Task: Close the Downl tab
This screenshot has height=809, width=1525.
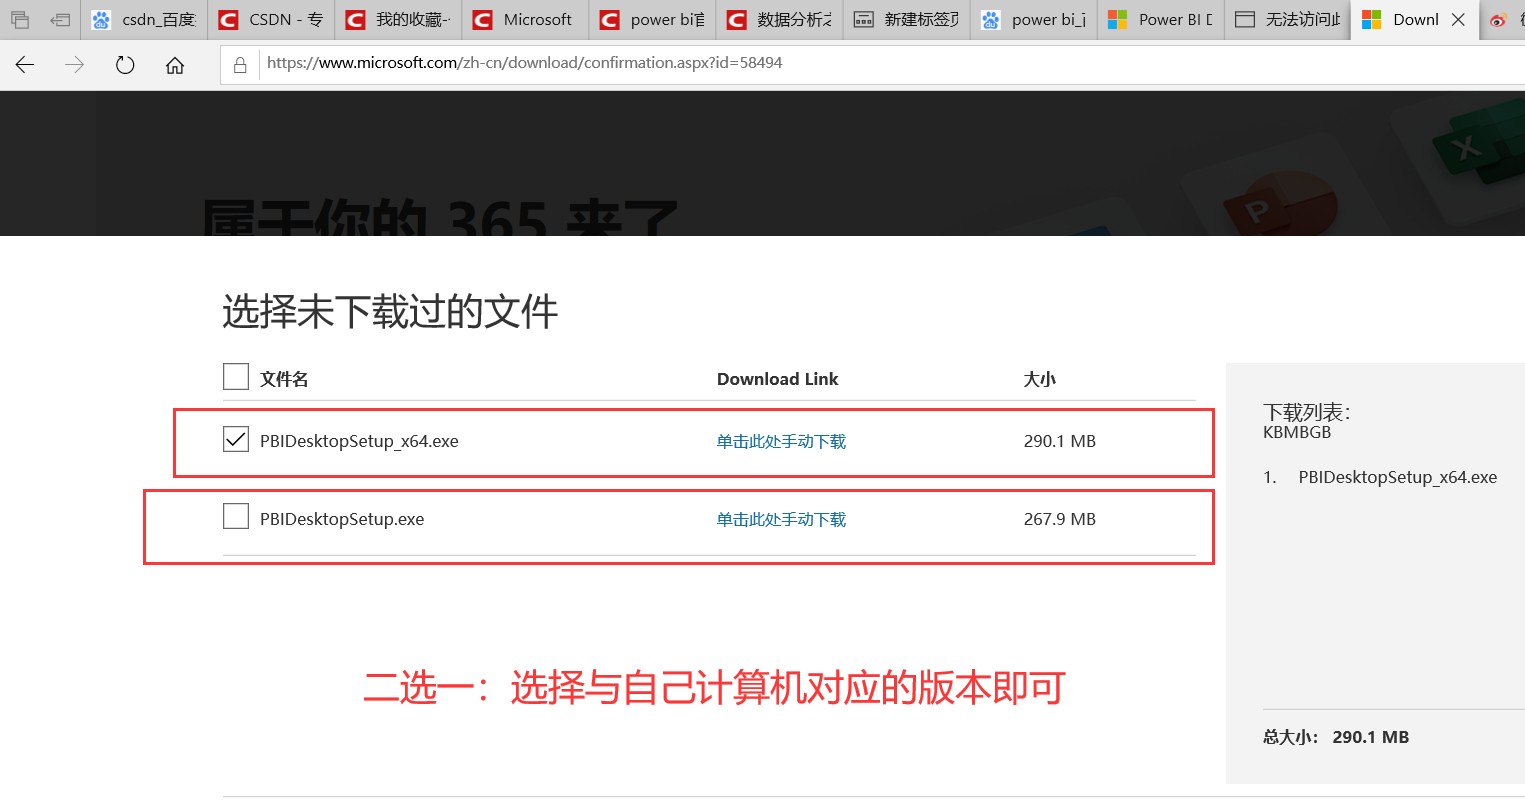Action: 1458,20
